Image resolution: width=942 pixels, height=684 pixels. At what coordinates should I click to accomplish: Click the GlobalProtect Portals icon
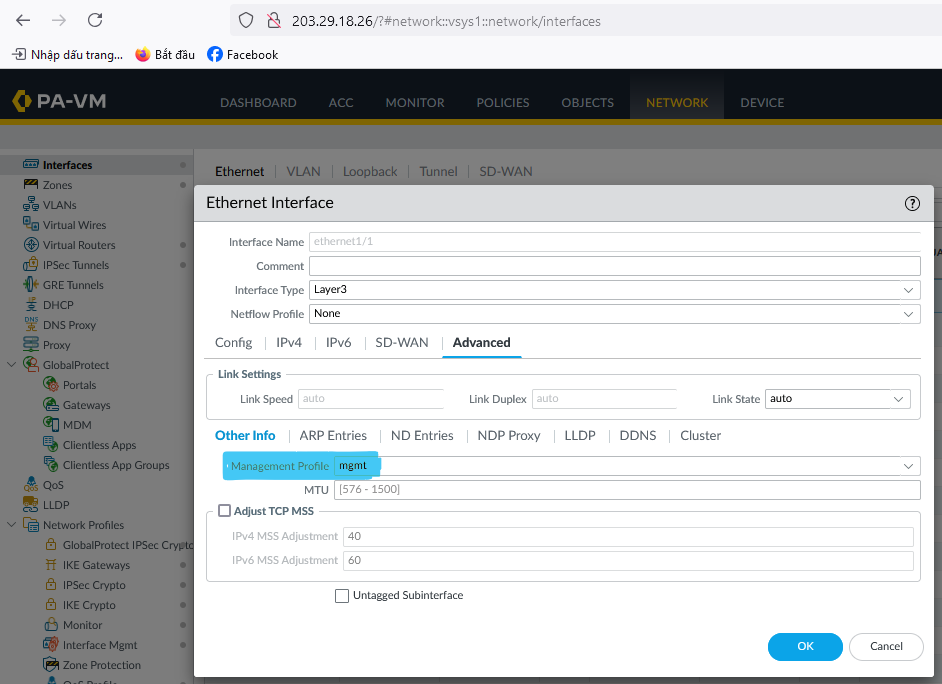tap(51, 385)
